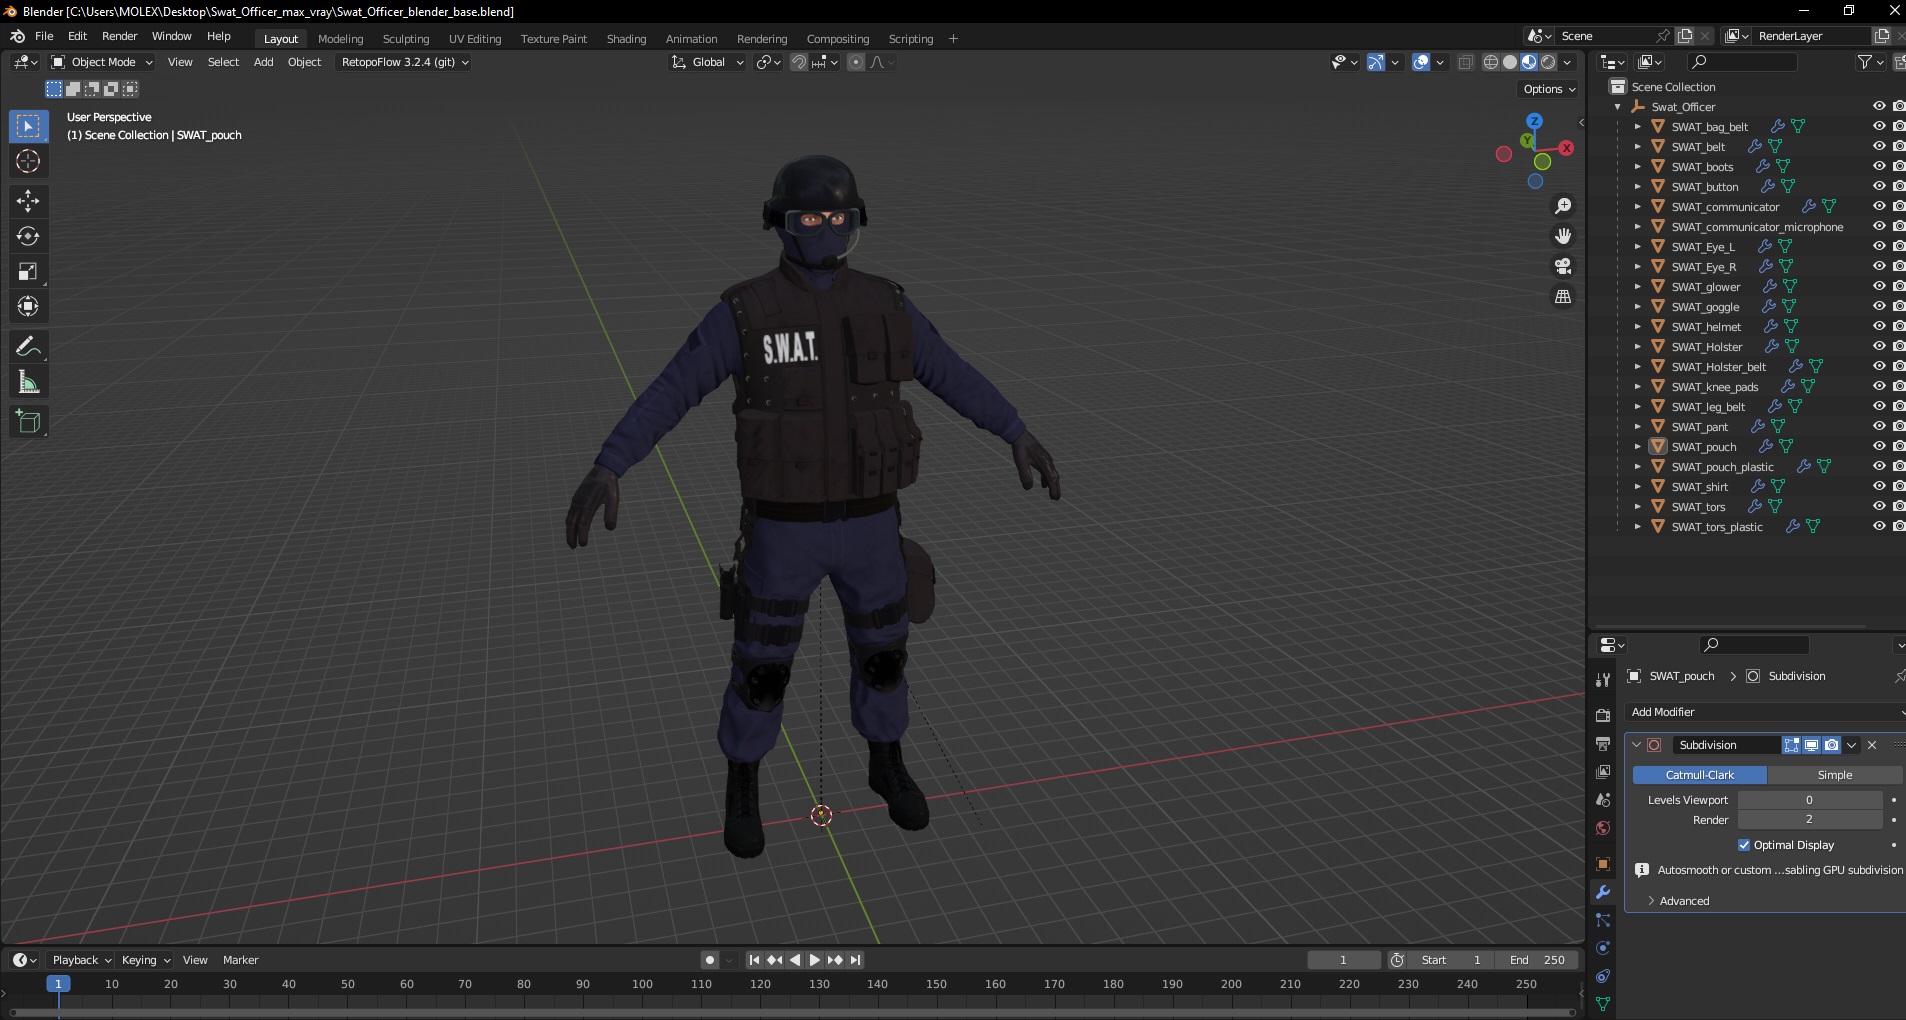Open the Tool properties tab
The image size is (1906, 1020).
pyautogui.click(x=1603, y=679)
